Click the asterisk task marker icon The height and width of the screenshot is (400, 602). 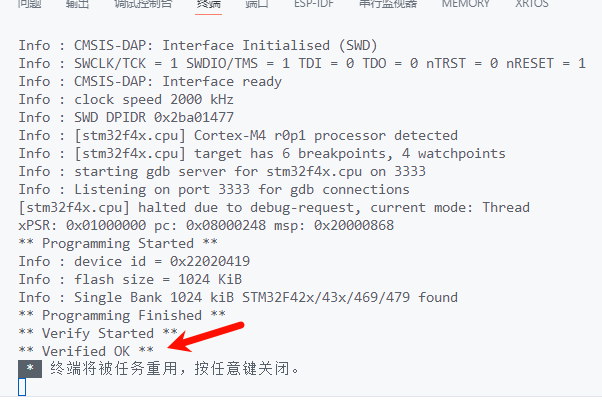30,369
